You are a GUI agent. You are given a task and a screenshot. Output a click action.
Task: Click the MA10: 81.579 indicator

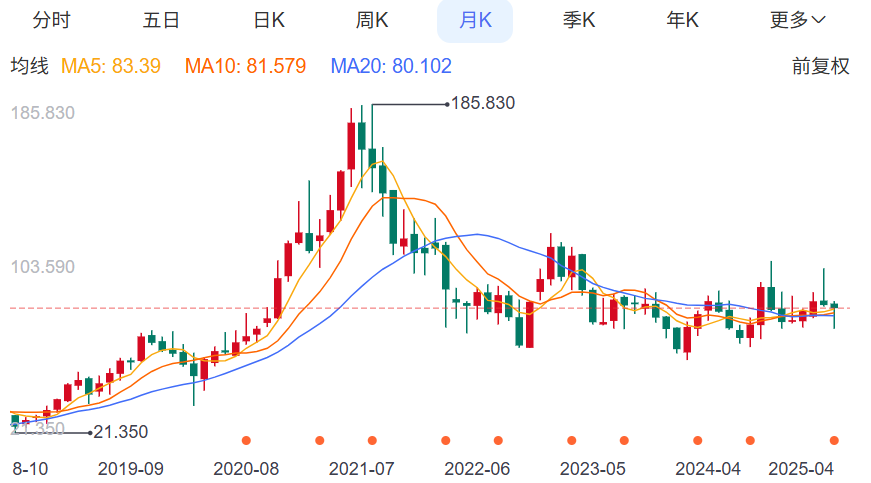pos(245,66)
